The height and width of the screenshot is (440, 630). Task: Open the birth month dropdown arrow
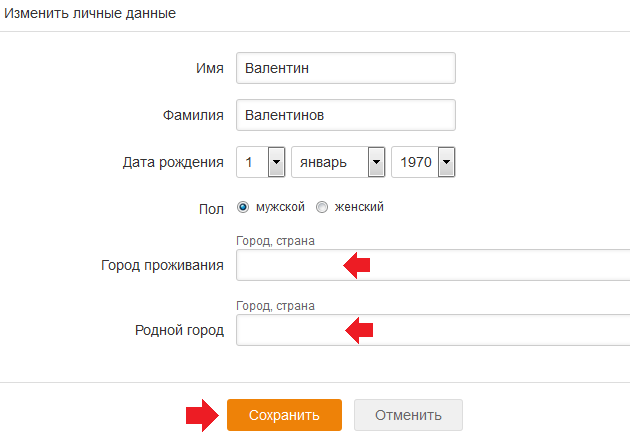[376, 162]
